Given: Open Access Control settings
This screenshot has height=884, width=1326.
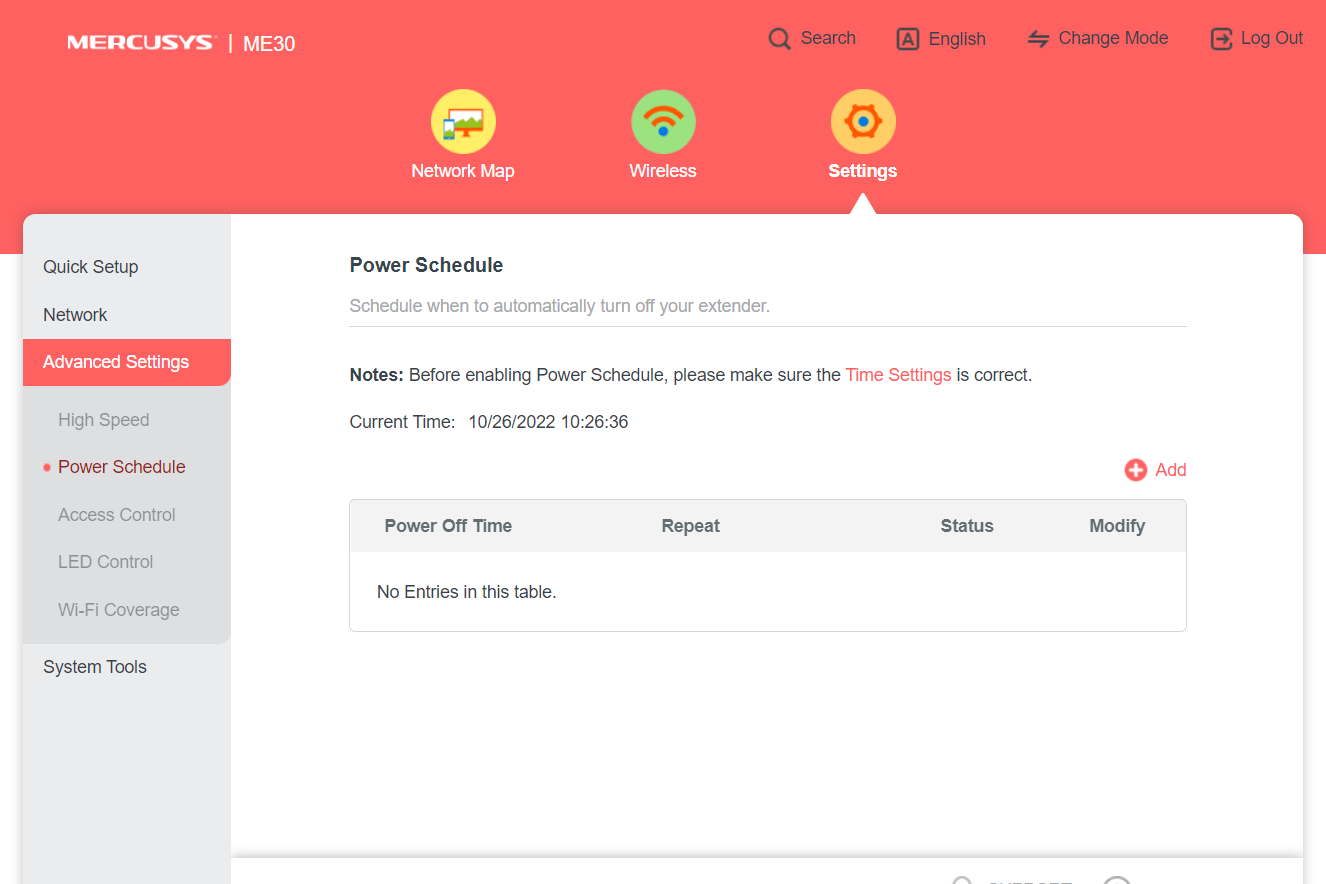Looking at the screenshot, I should click(117, 515).
